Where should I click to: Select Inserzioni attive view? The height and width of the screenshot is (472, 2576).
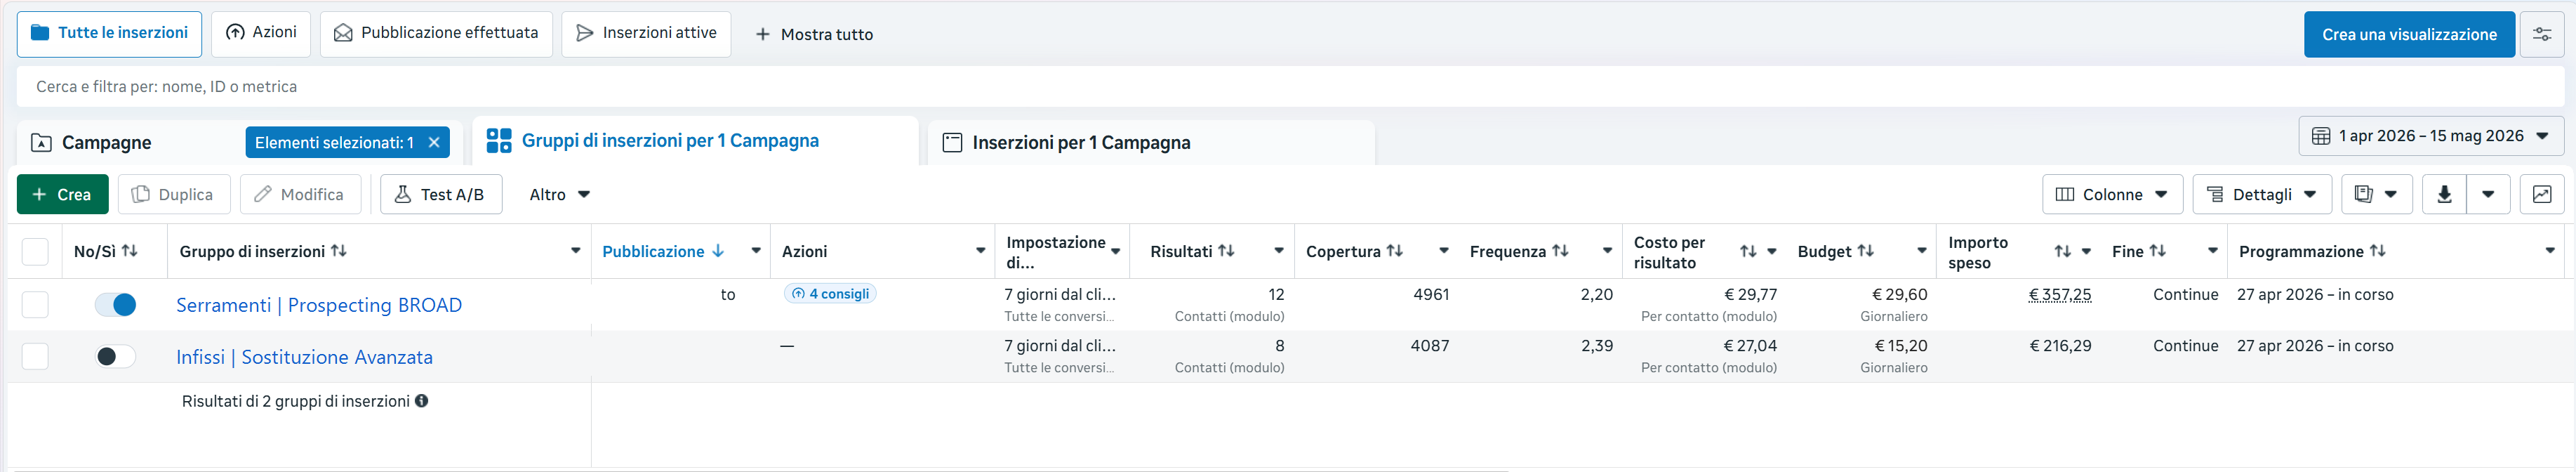point(646,34)
